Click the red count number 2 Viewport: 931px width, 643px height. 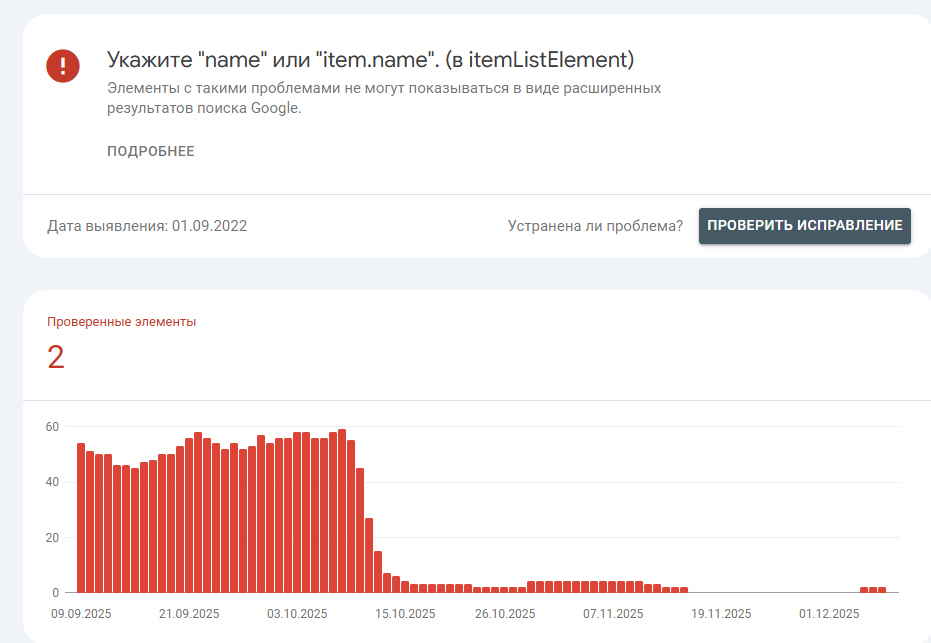coord(56,358)
